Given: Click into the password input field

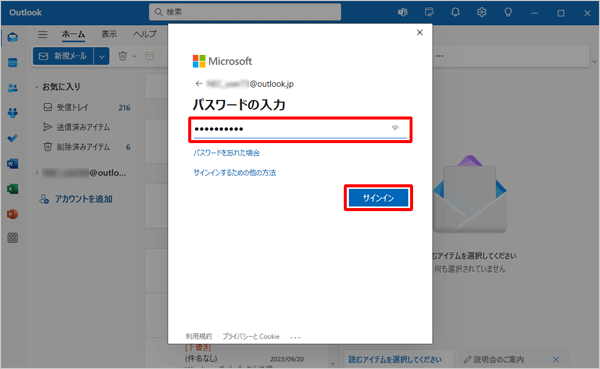Looking at the screenshot, I should click(x=300, y=129).
